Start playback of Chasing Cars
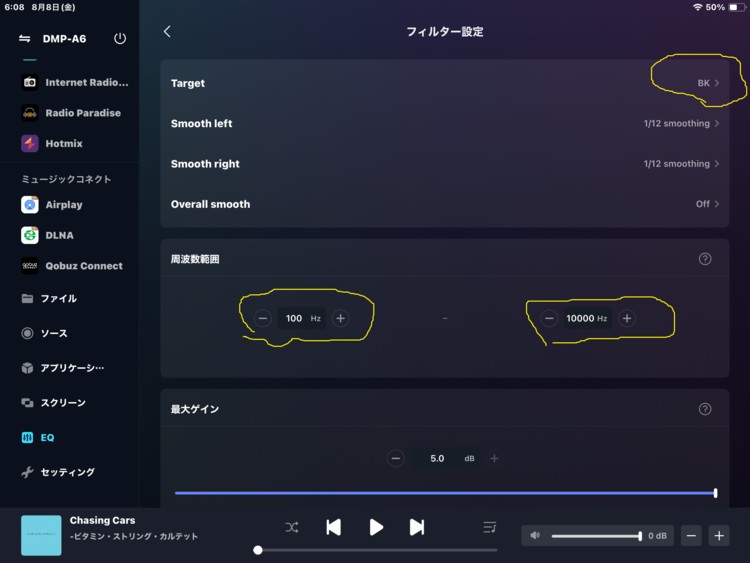The height and width of the screenshot is (563, 750). (376, 527)
